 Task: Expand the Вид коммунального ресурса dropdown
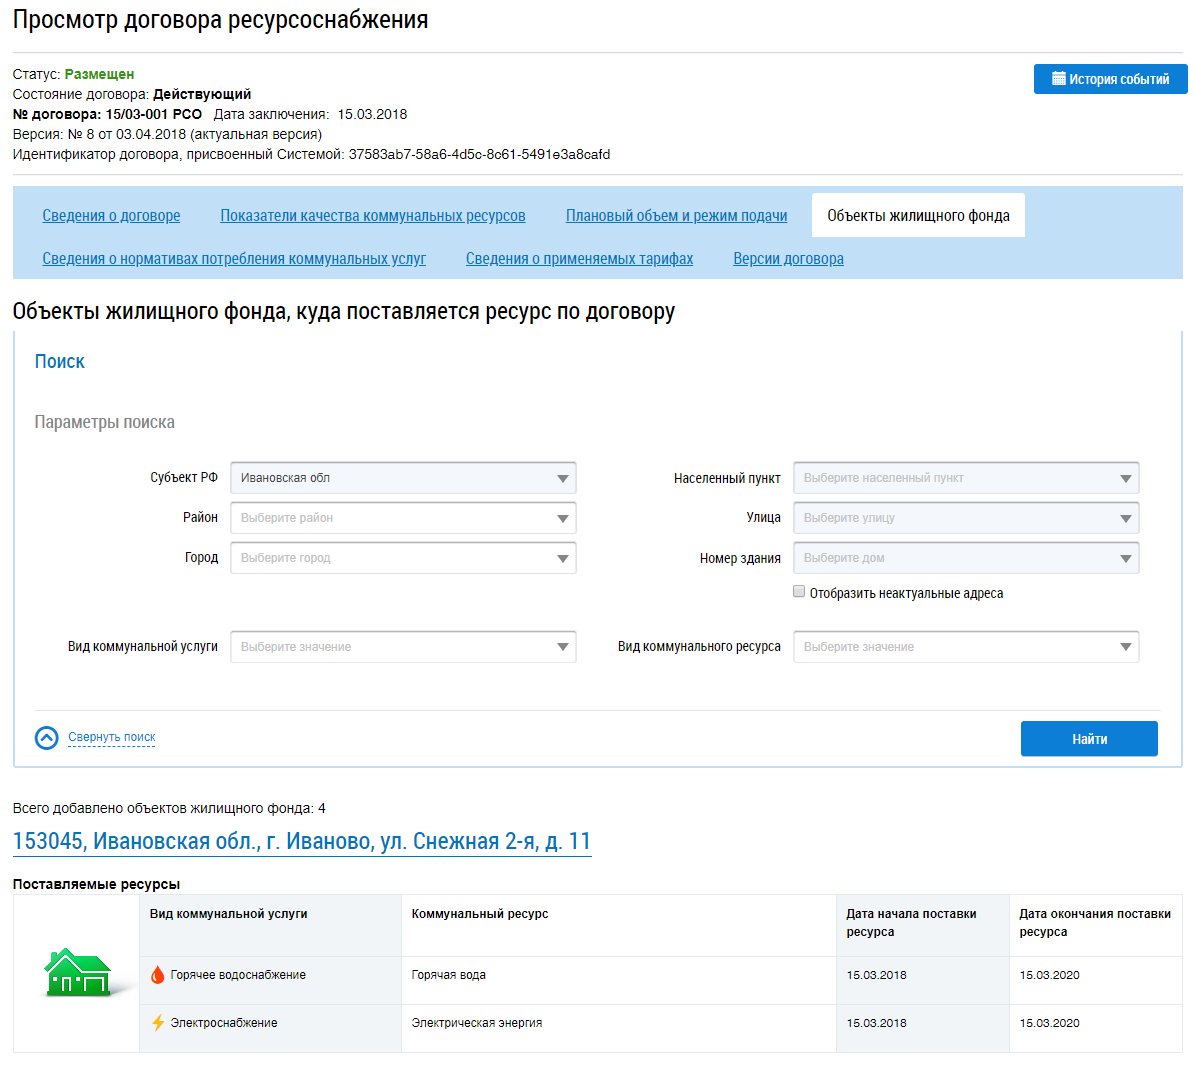pyautogui.click(x=966, y=647)
